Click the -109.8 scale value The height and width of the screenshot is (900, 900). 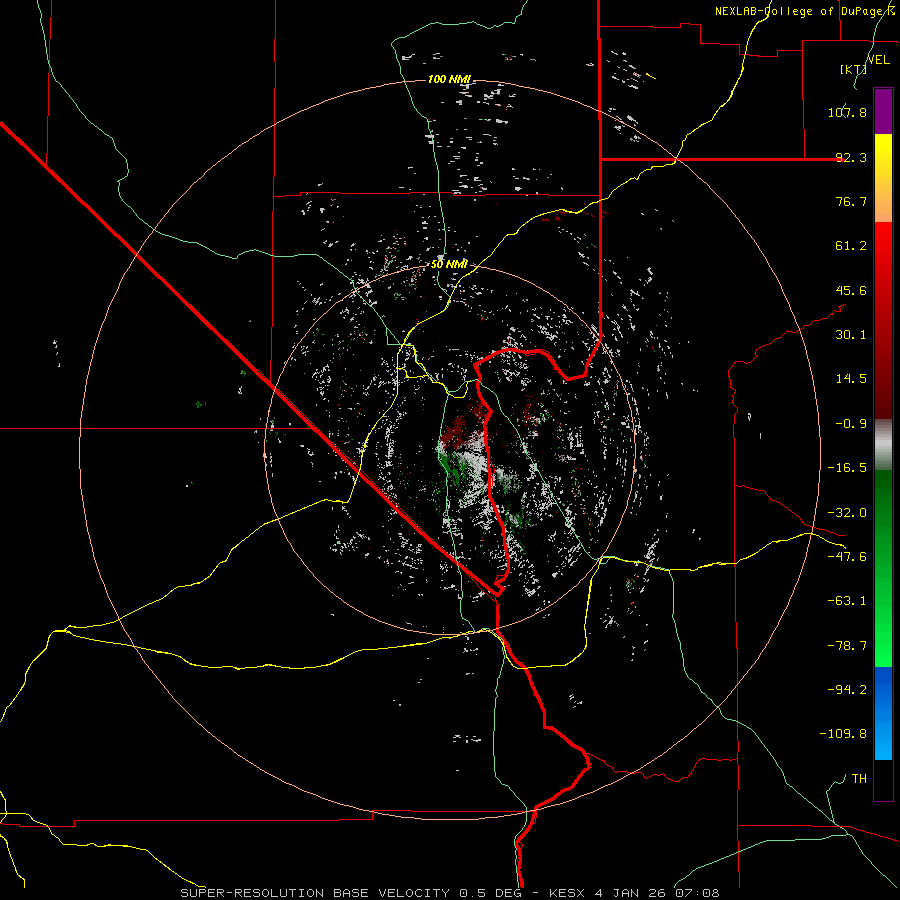point(843,734)
